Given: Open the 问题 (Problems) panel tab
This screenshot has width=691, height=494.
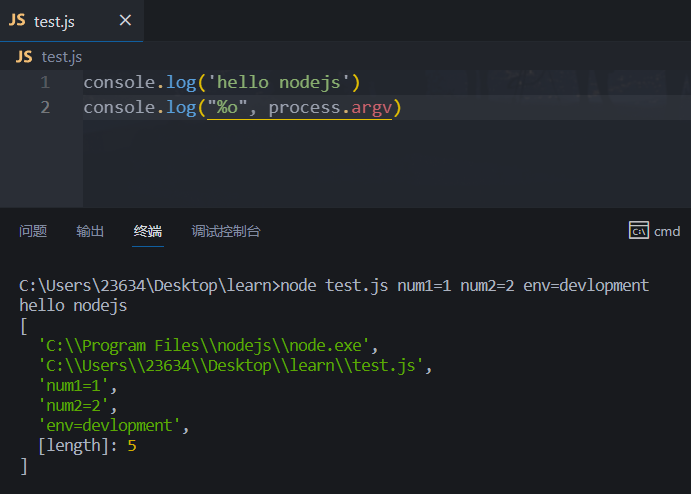Looking at the screenshot, I should tap(33, 231).
